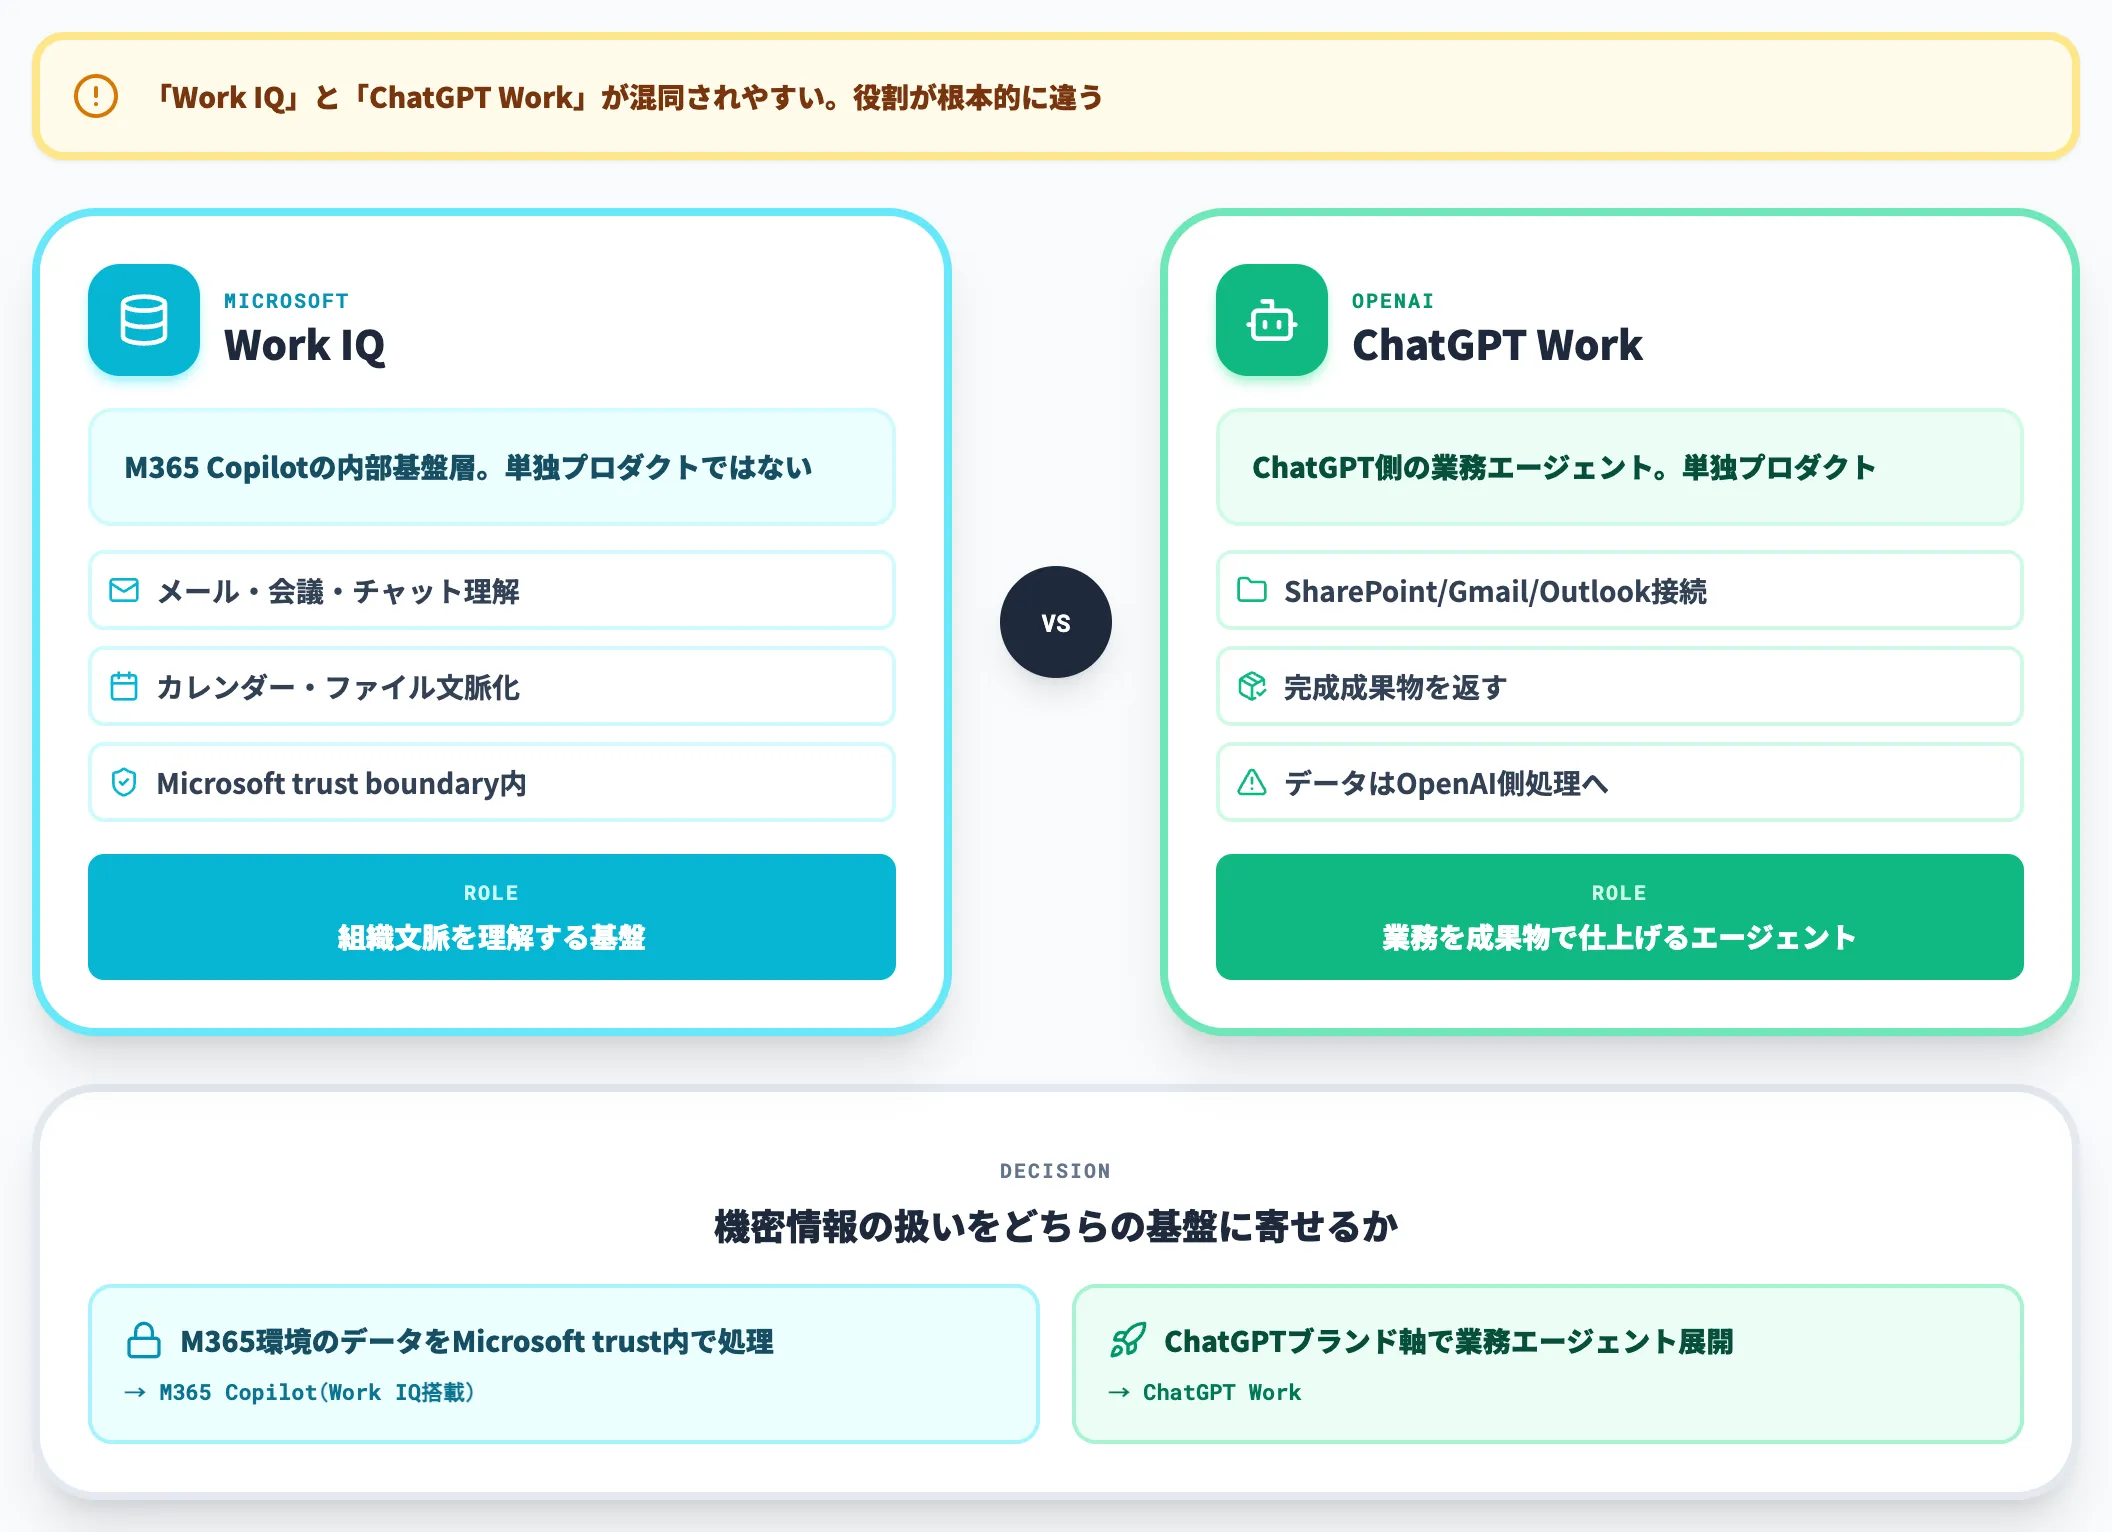Click the green ROLE 業務を成果物で仕上げるエージェント block
Image resolution: width=2112 pixels, height=1532 pixels.
pyautogui.click(x=1620, y=917)
